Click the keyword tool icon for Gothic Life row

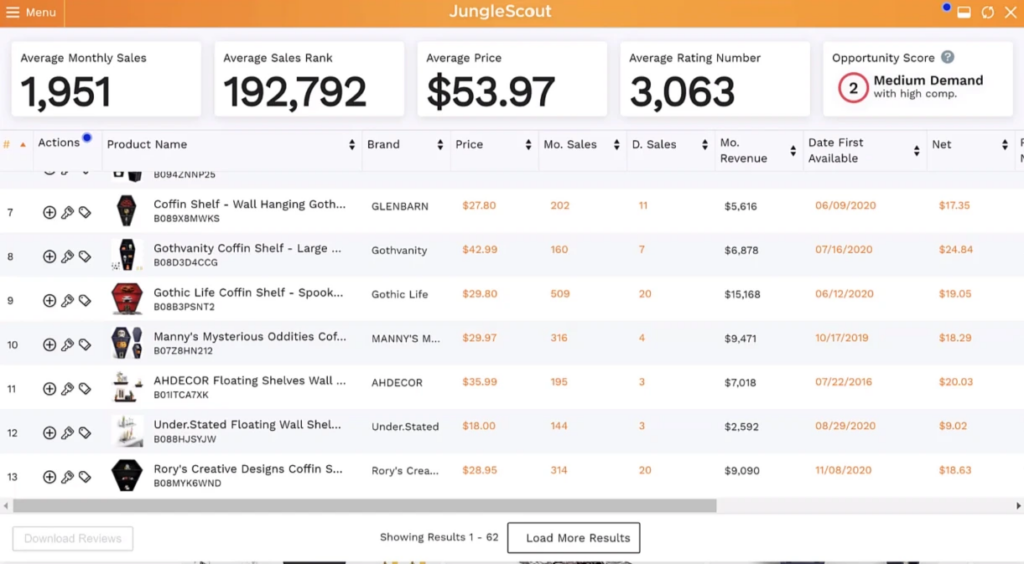click(x=67, y=300)
